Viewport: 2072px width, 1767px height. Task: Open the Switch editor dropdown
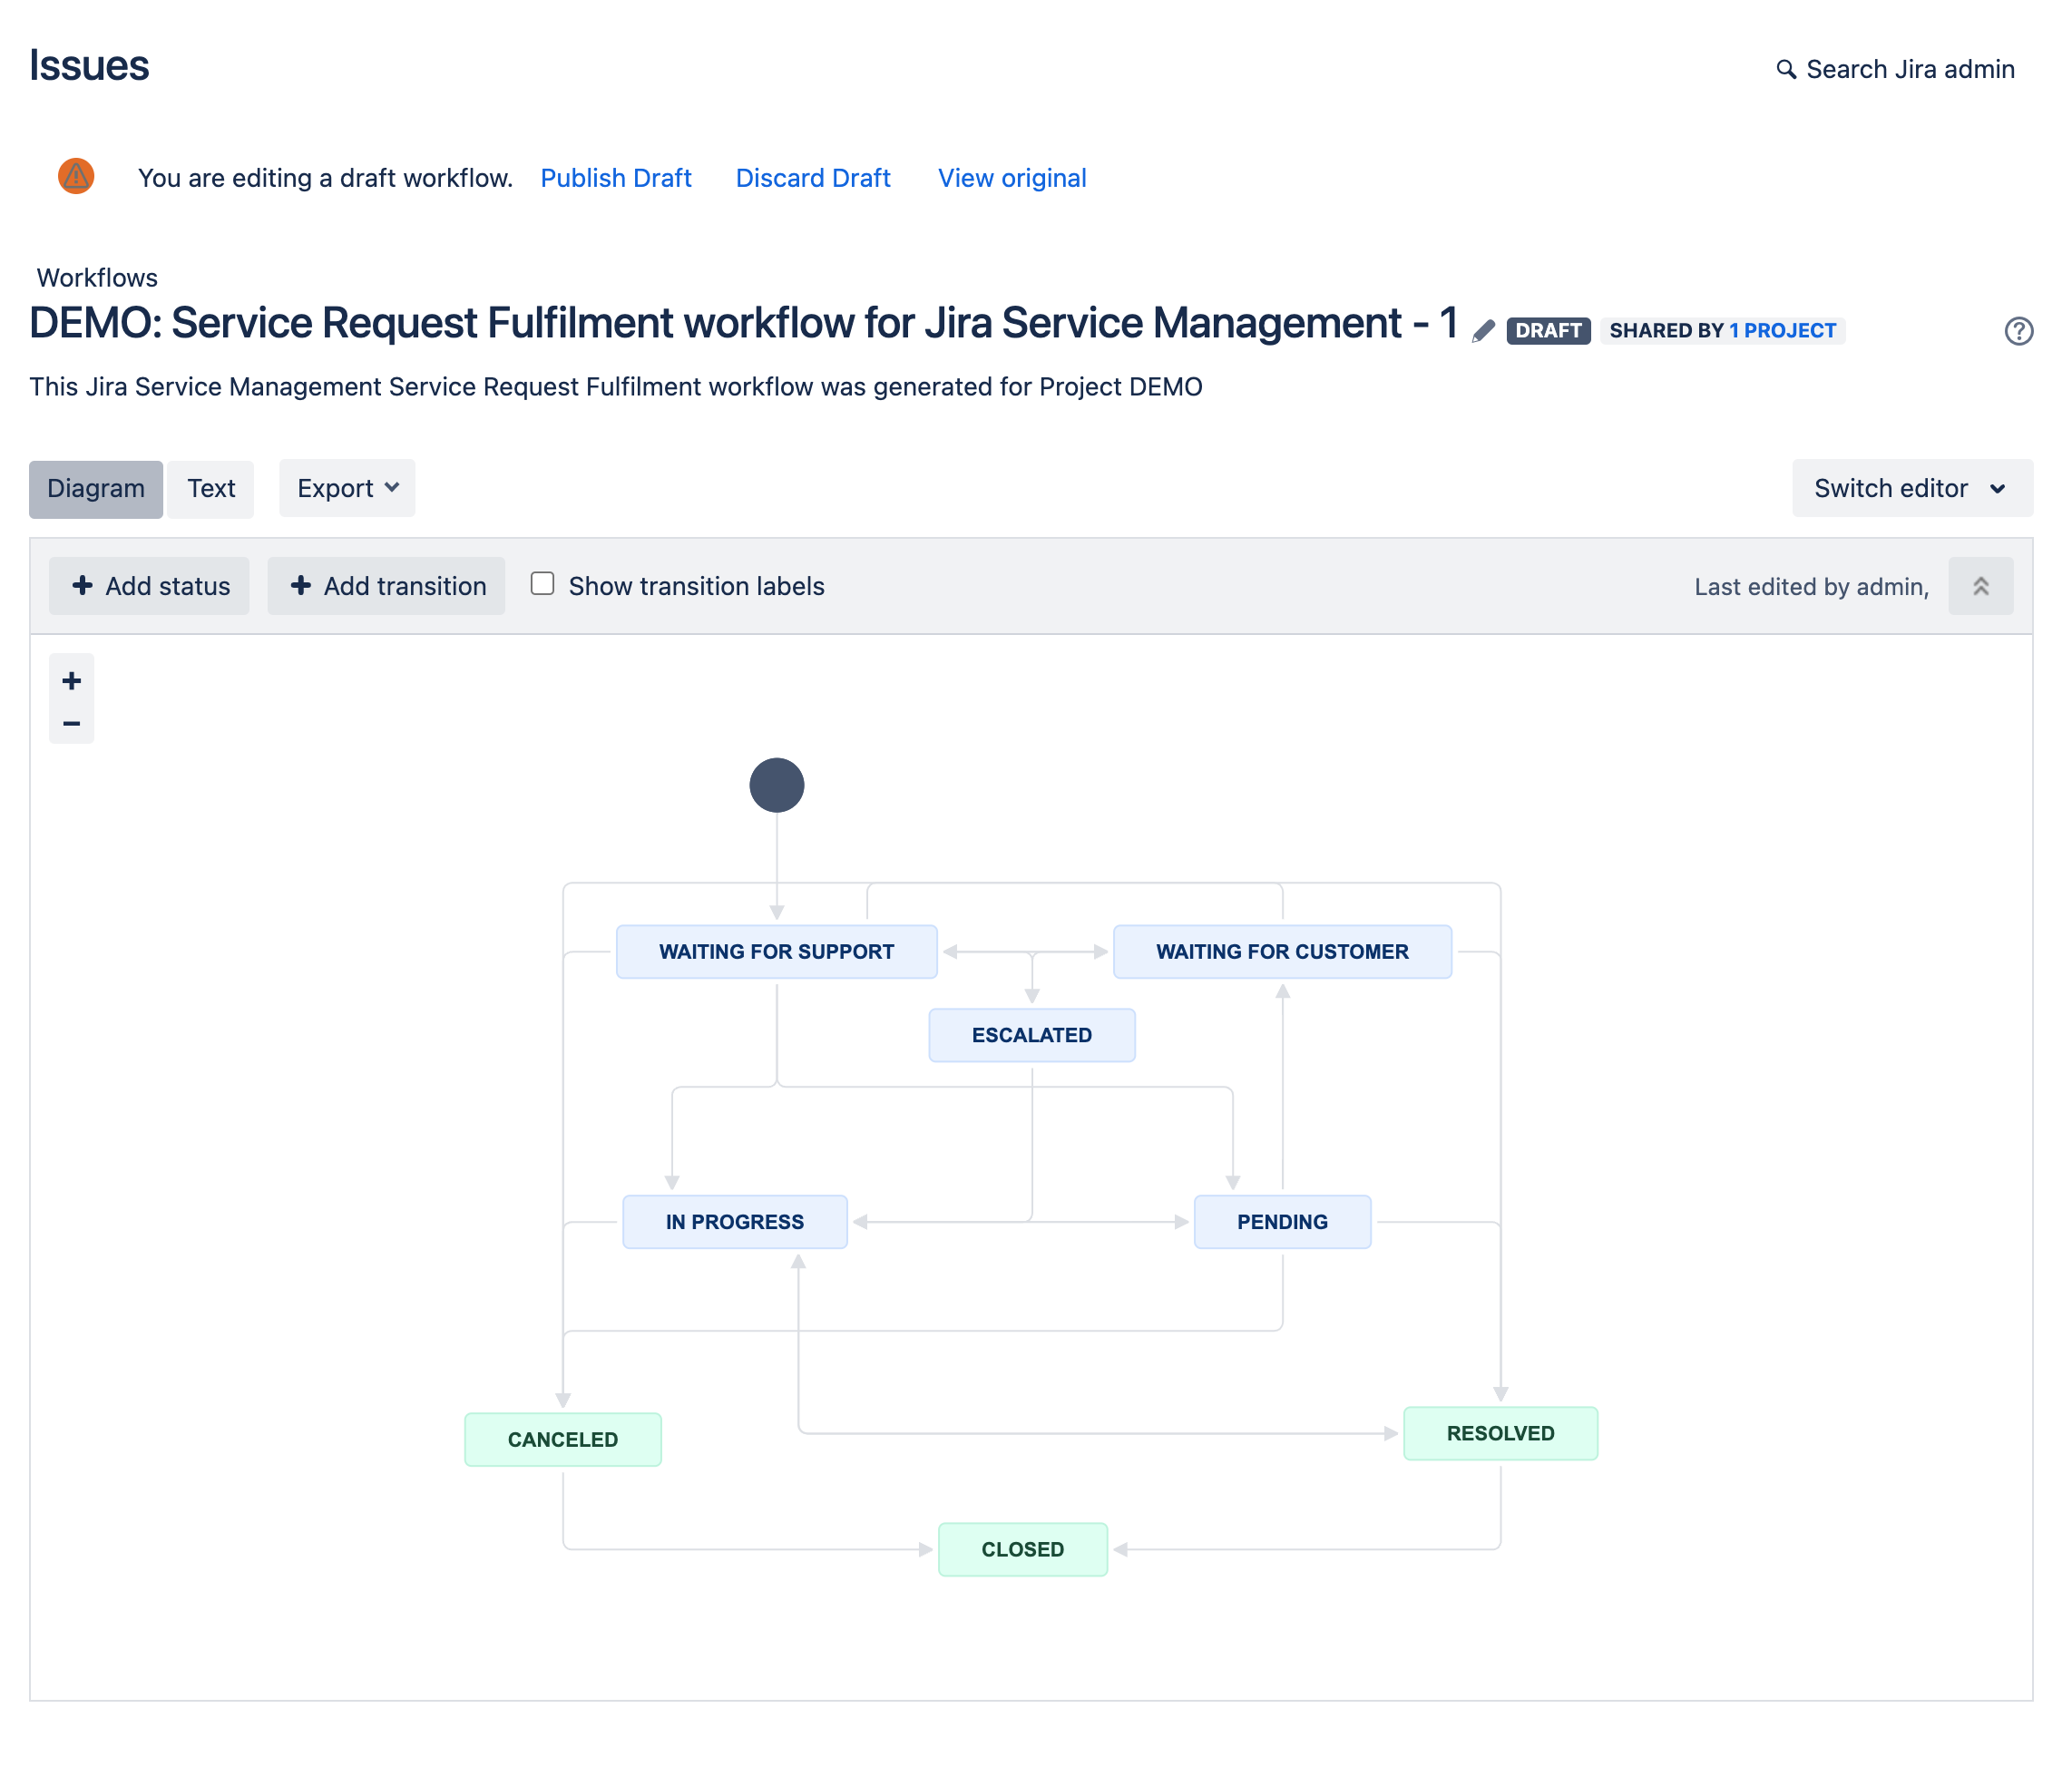pos(1912,488)
